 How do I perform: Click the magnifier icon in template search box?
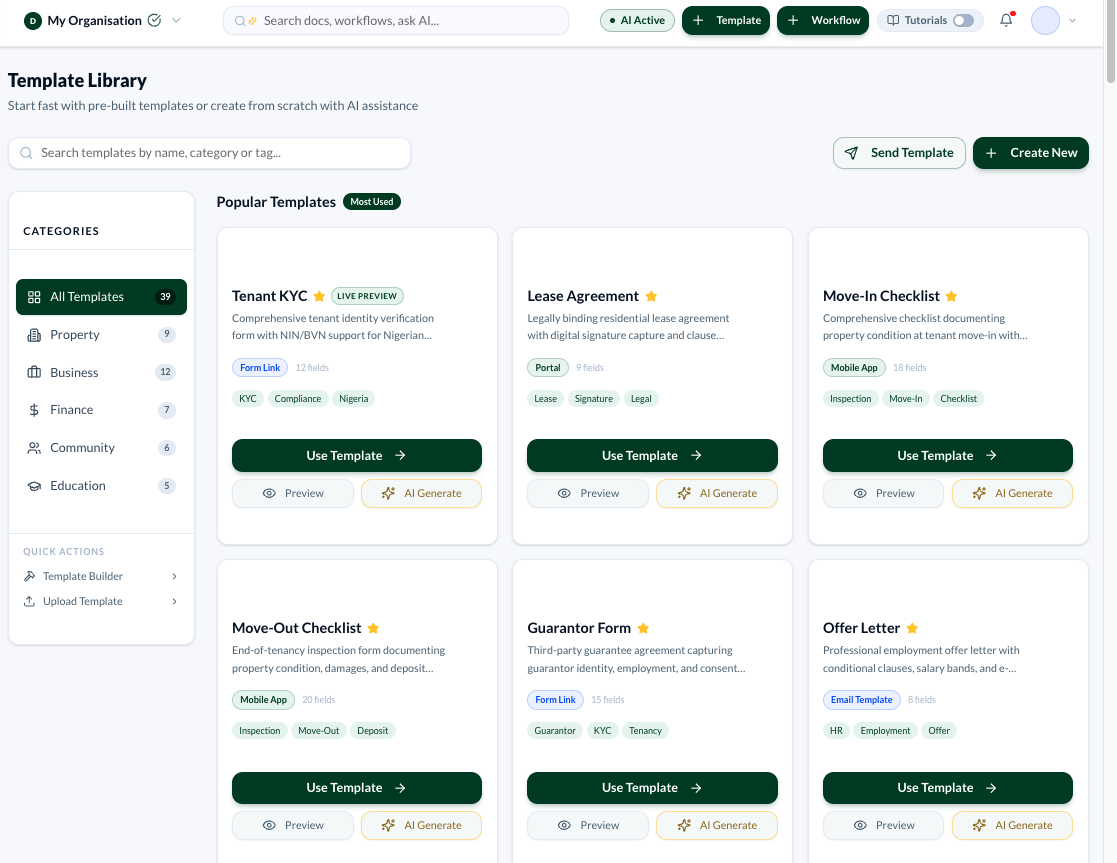(x=26, y=153)
